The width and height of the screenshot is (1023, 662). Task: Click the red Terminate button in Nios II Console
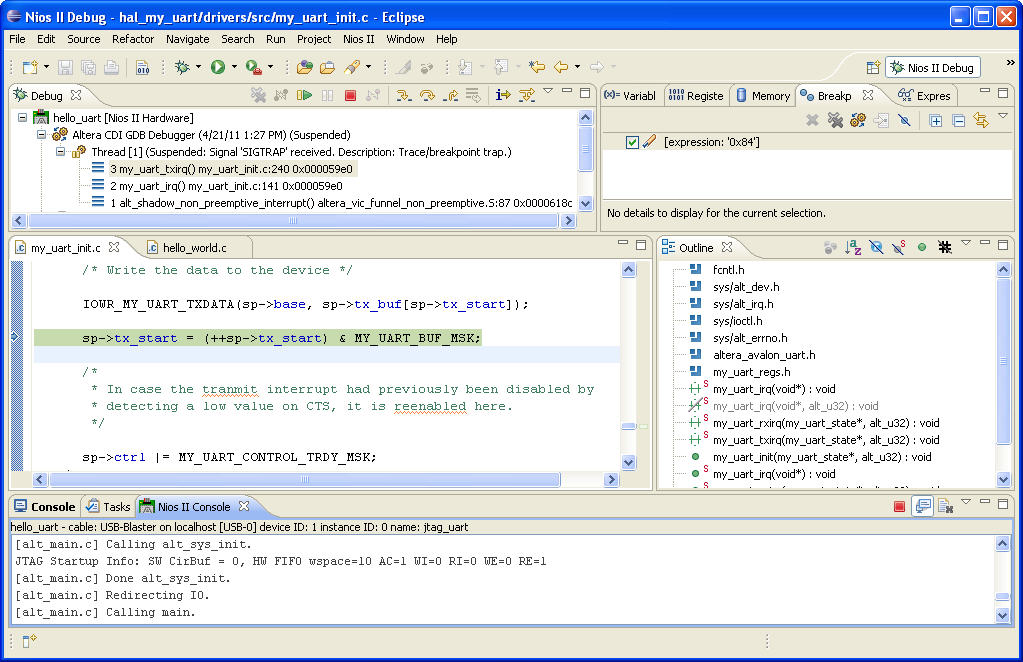point(899,506)
